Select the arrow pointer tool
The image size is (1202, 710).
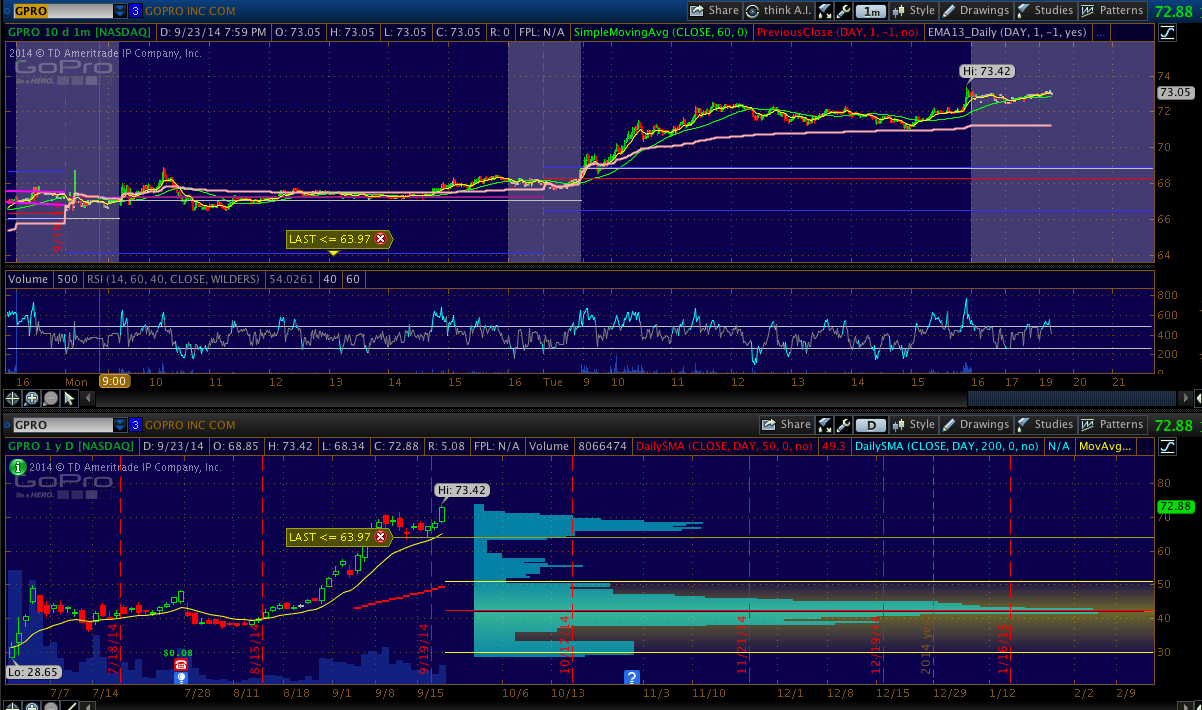tap(69, 398)
